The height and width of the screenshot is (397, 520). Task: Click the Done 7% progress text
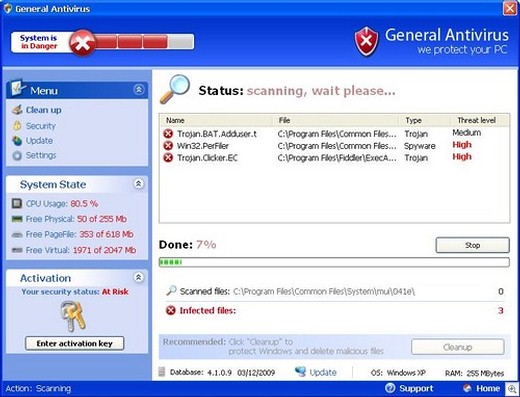[x=187, y=245]
